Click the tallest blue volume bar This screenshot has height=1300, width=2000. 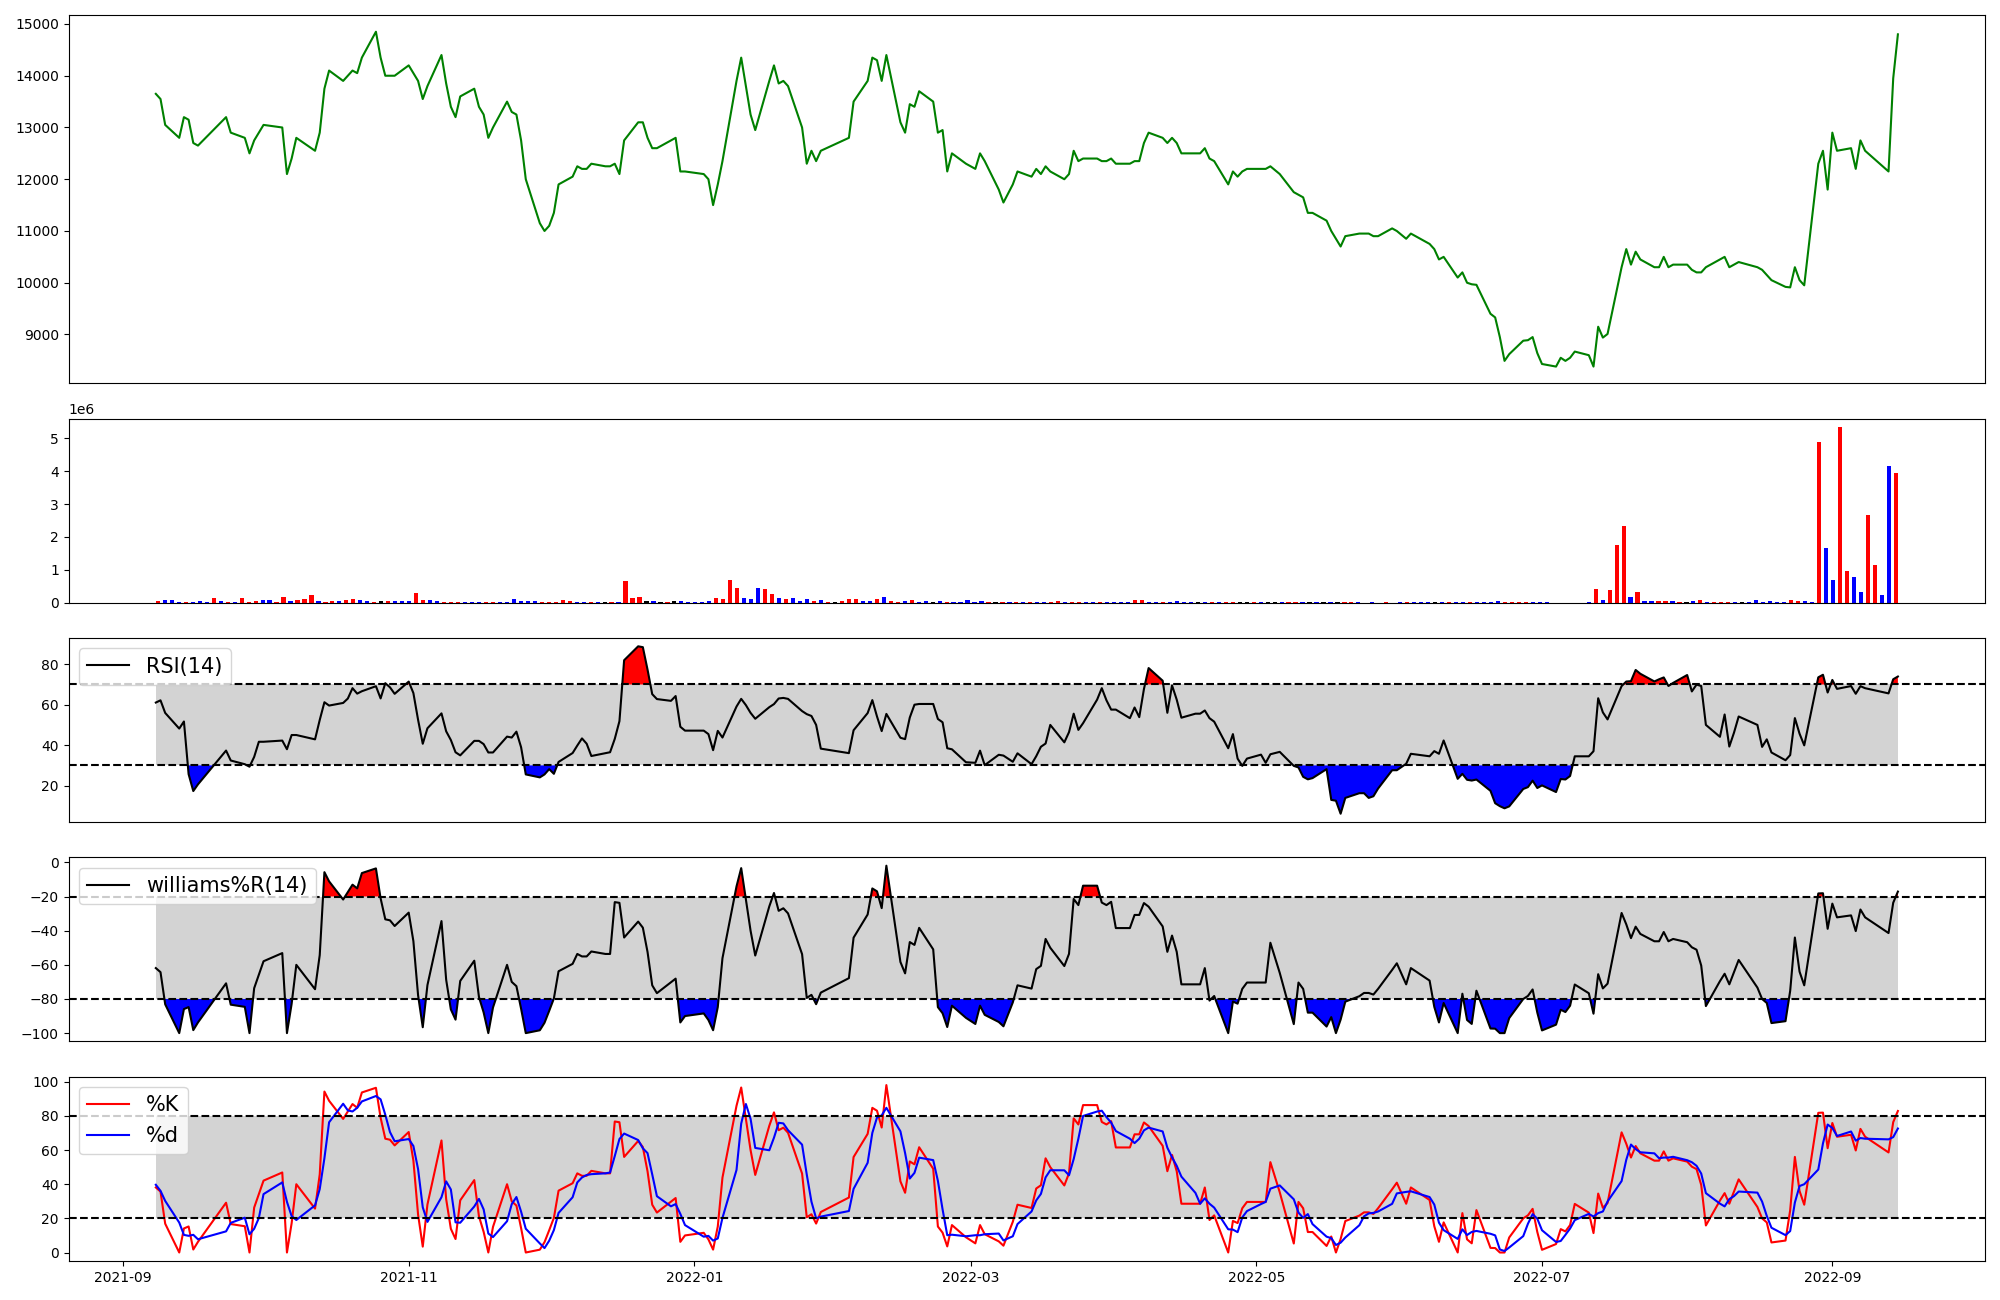[1889, 535]
